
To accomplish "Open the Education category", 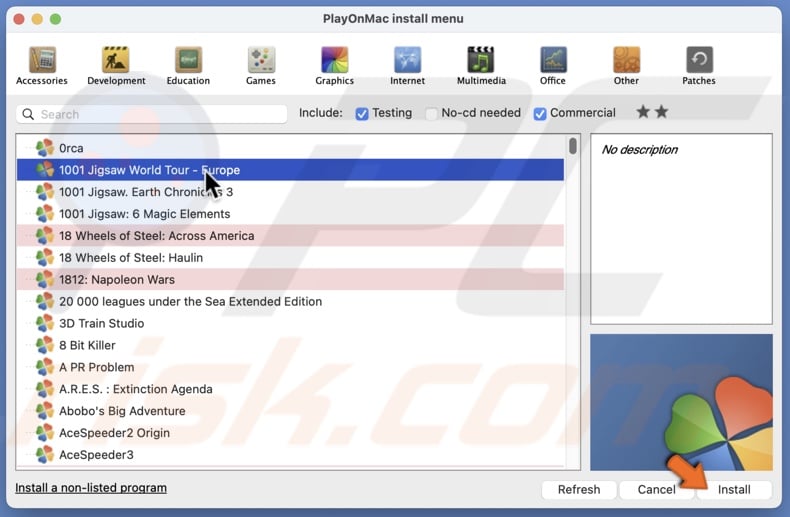I will (x=188, y=66).
